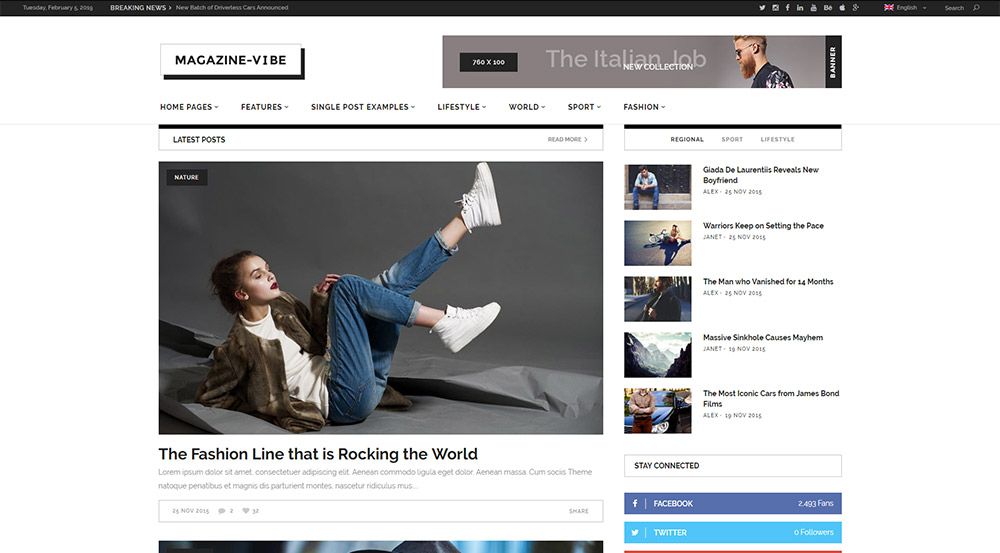
Task: Click the YouTube icon in top bar
Action: (x=813, y=7)
